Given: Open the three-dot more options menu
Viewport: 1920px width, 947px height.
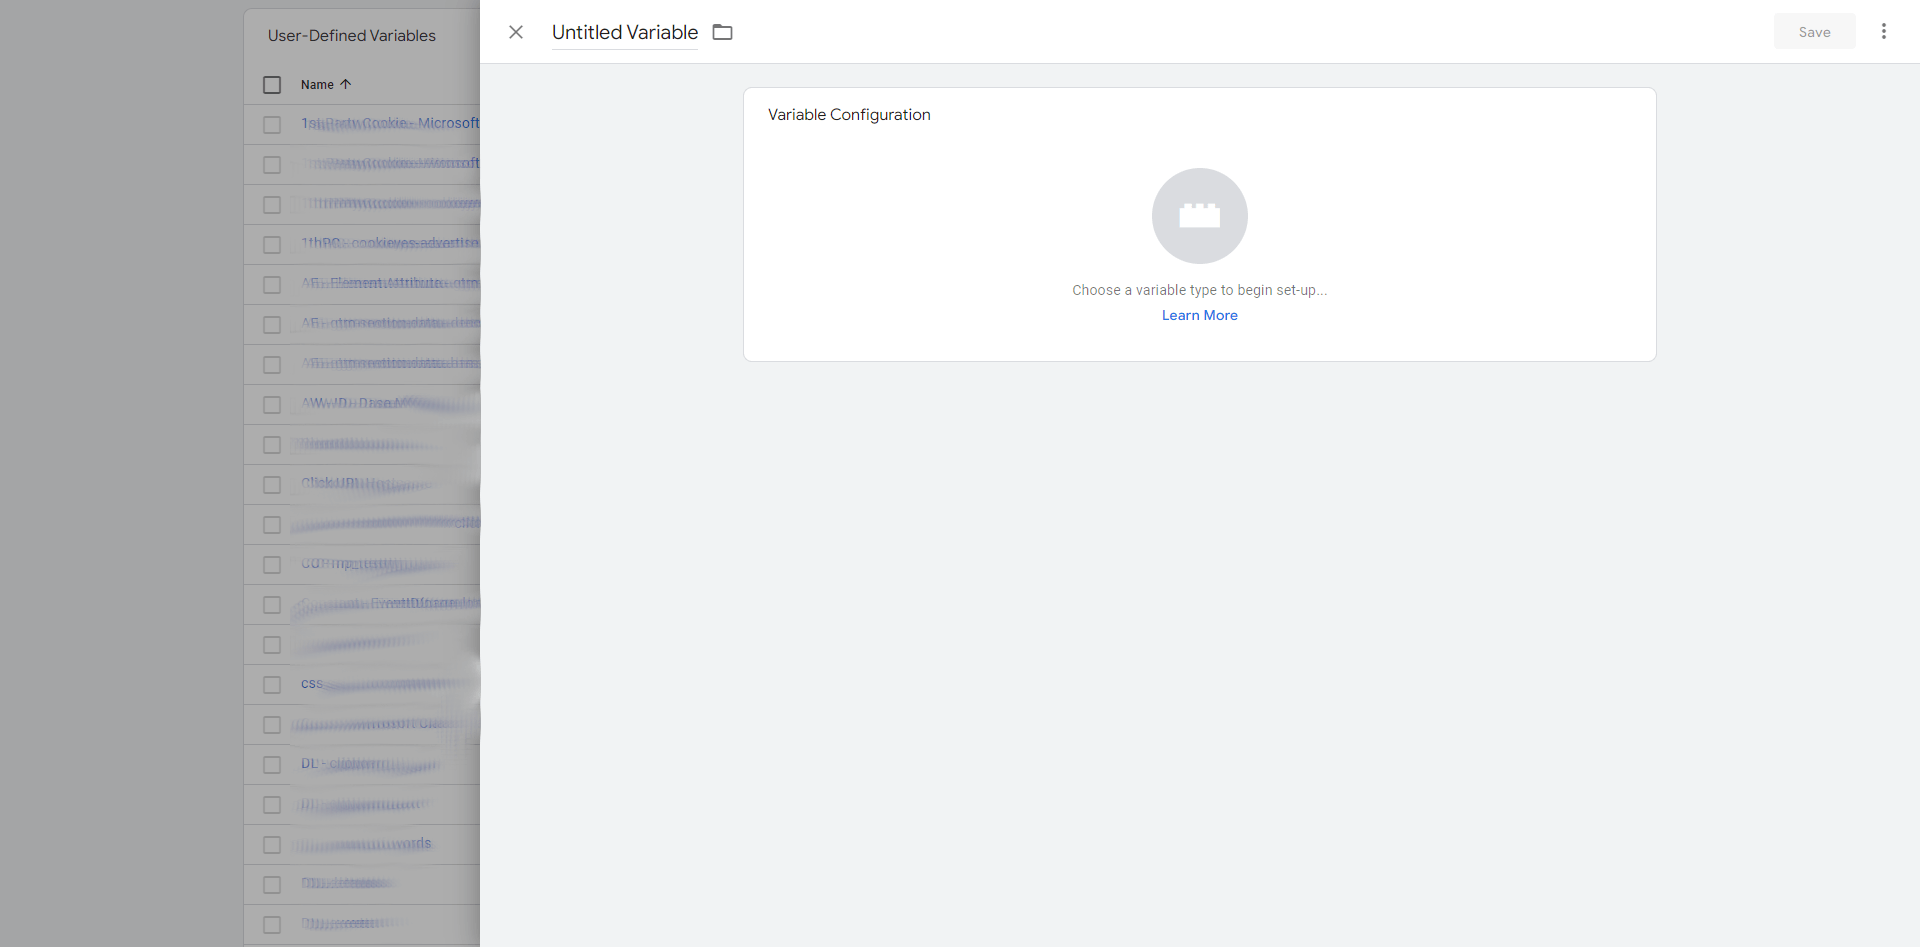Looking at the screenshot, I should [1883, 31].
